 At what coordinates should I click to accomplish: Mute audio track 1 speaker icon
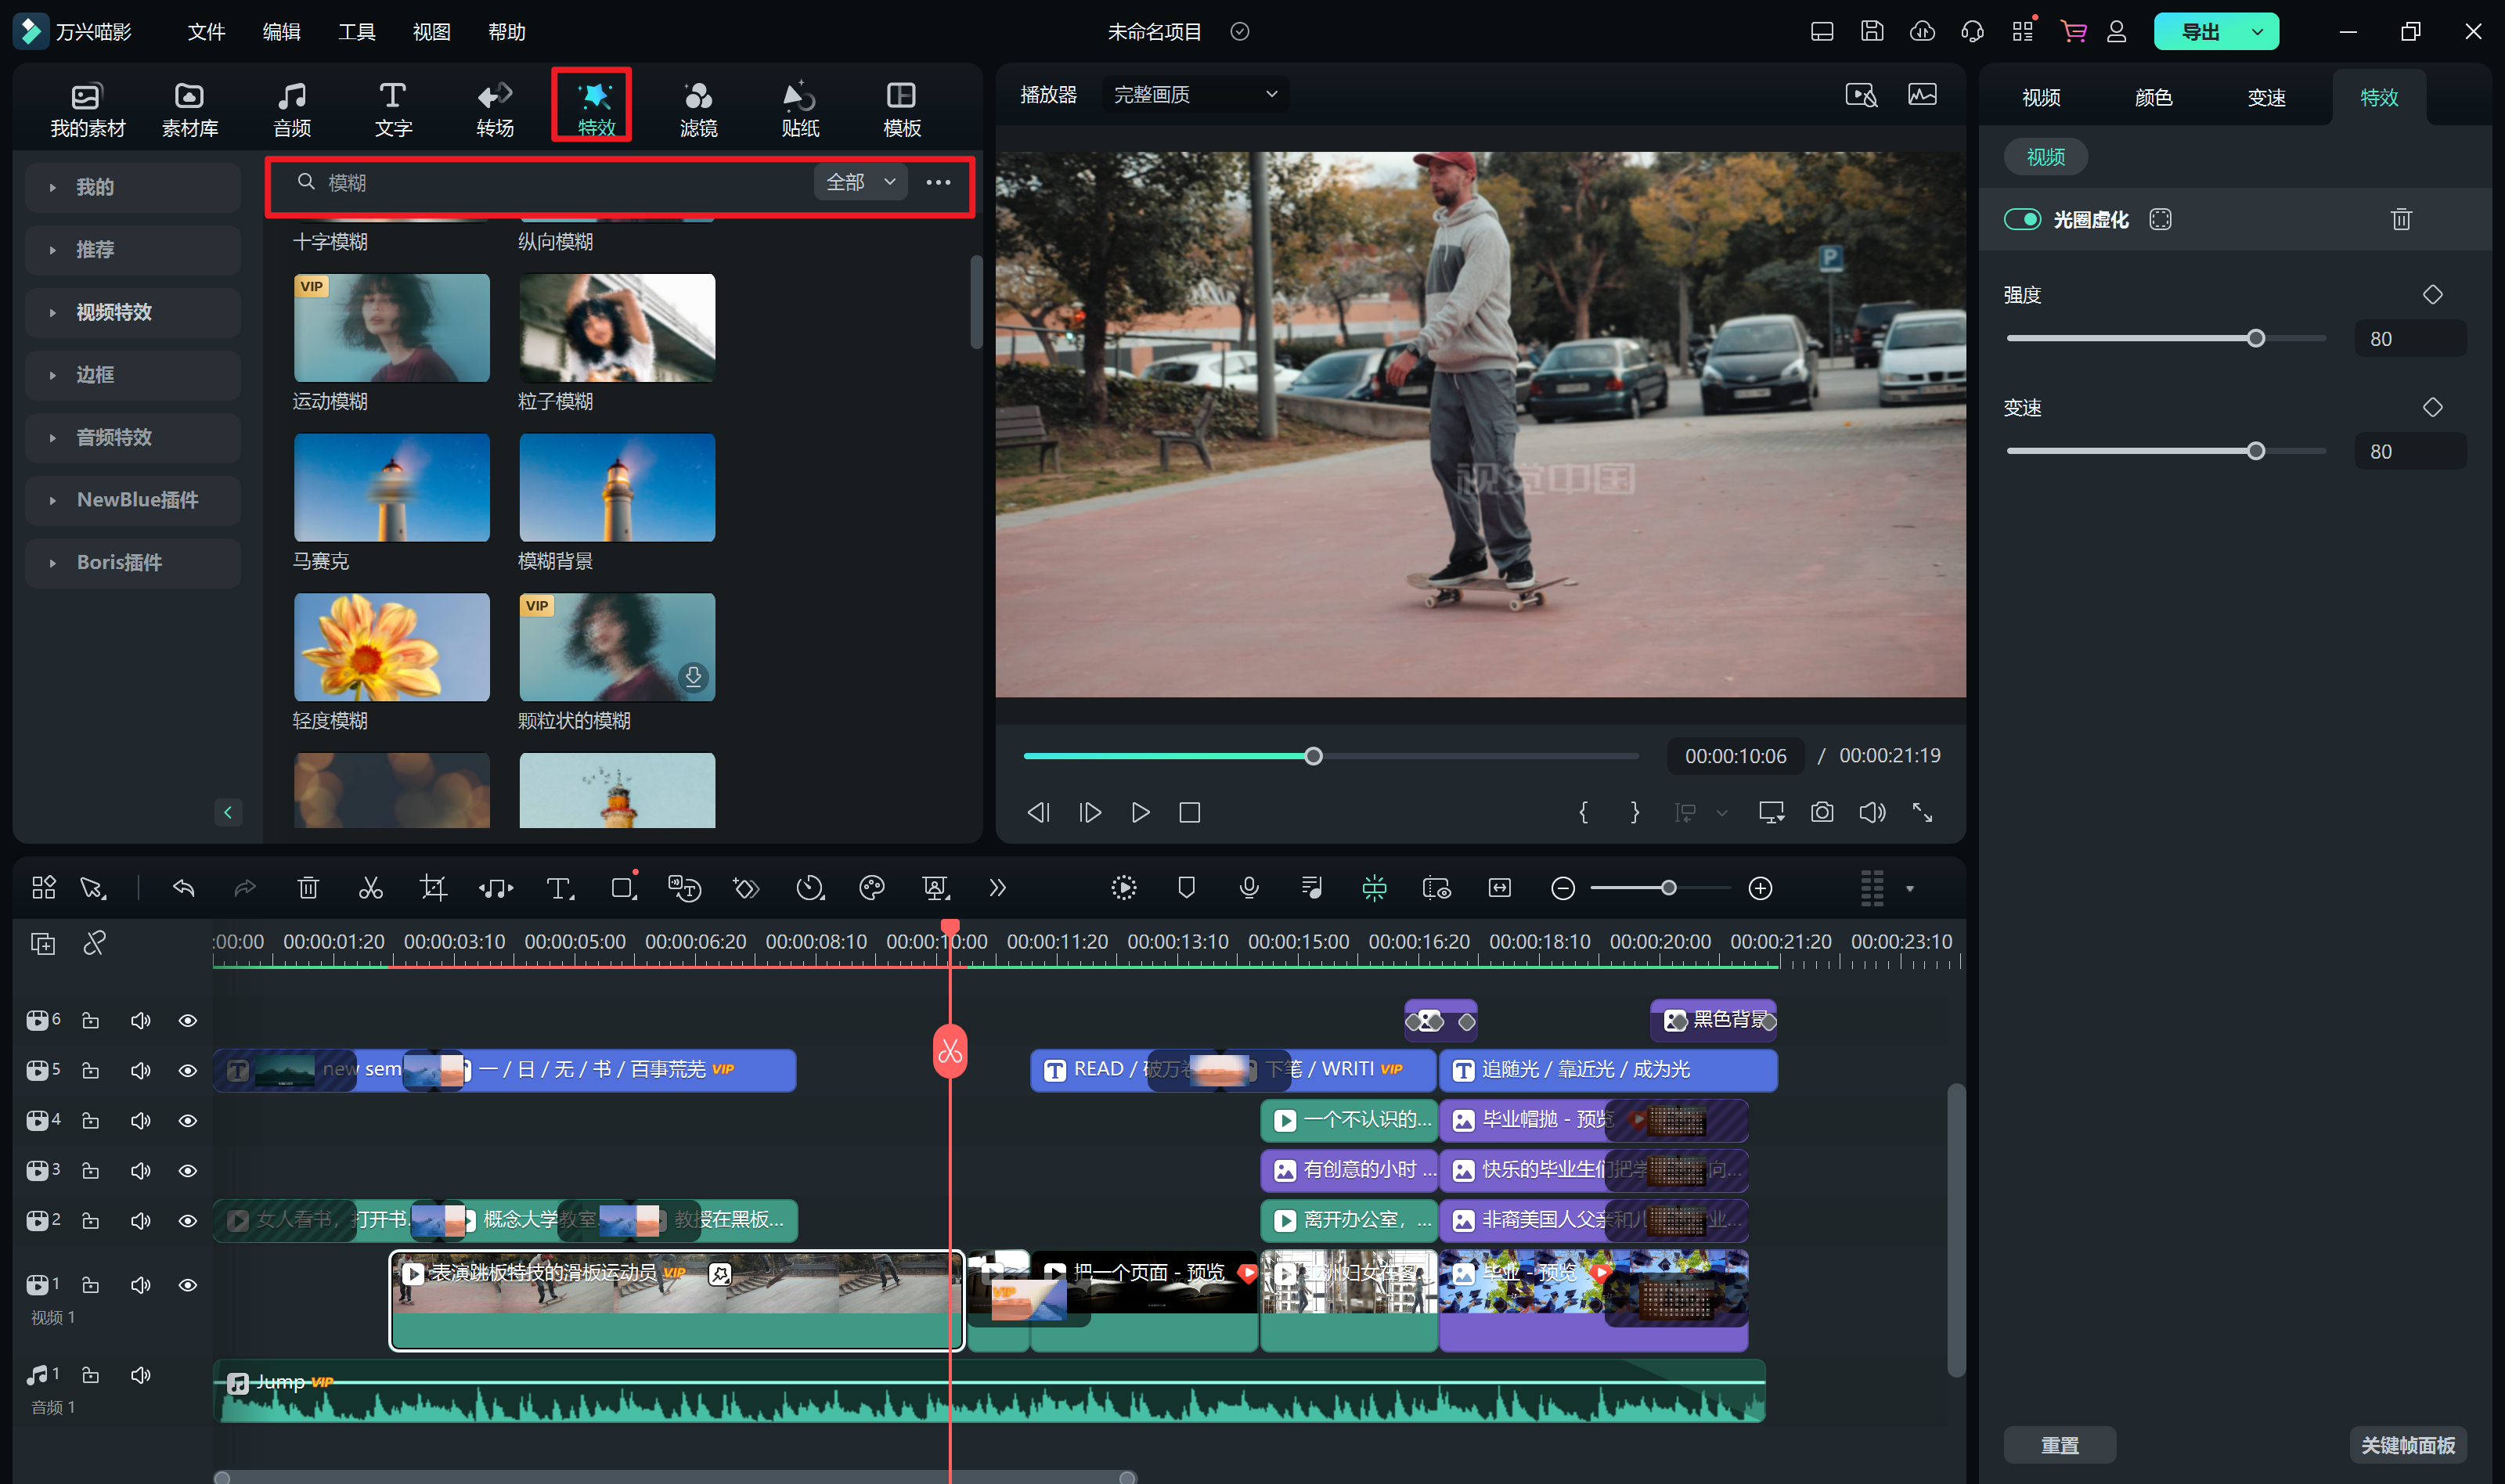coord(140,1375)
